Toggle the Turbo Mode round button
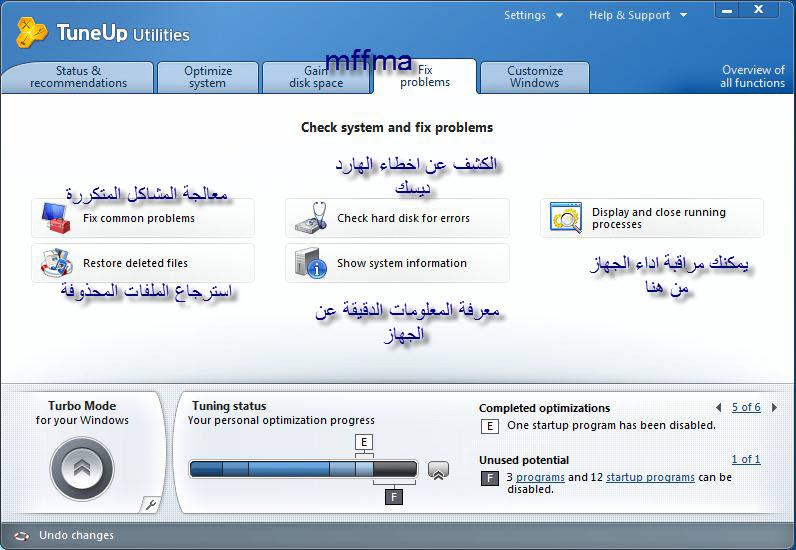 (82, 468)
